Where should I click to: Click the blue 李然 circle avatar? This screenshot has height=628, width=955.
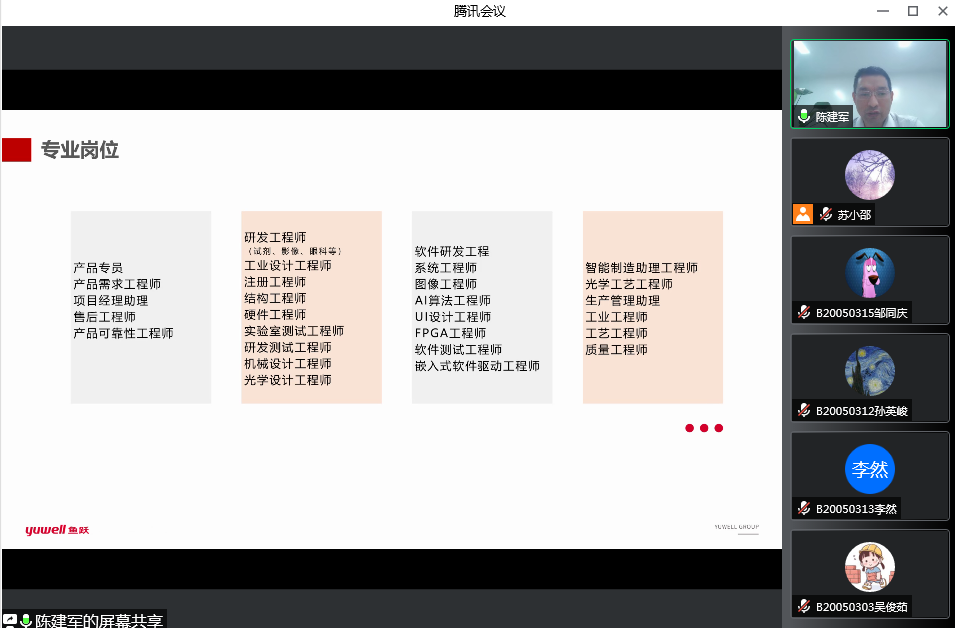(869, 469)
